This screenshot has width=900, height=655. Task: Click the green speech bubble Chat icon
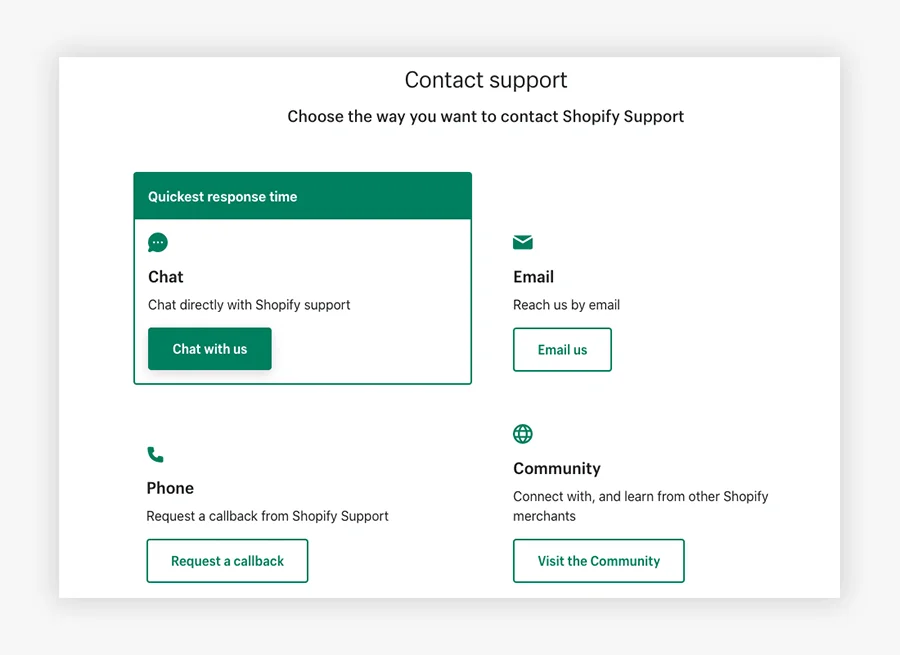tap(157, 242)
